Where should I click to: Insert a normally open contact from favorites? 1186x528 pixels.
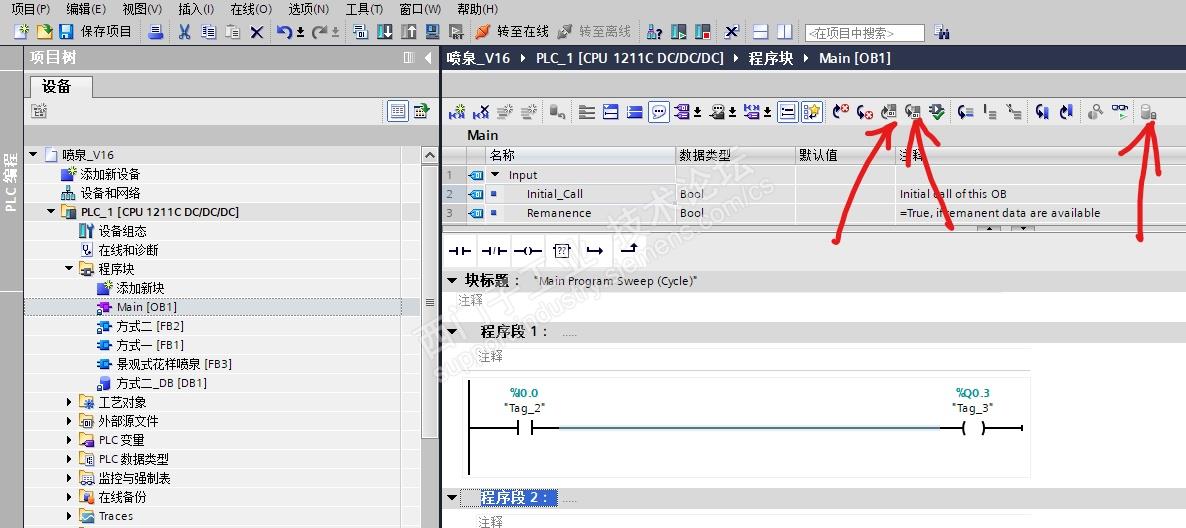click(459, 250)
